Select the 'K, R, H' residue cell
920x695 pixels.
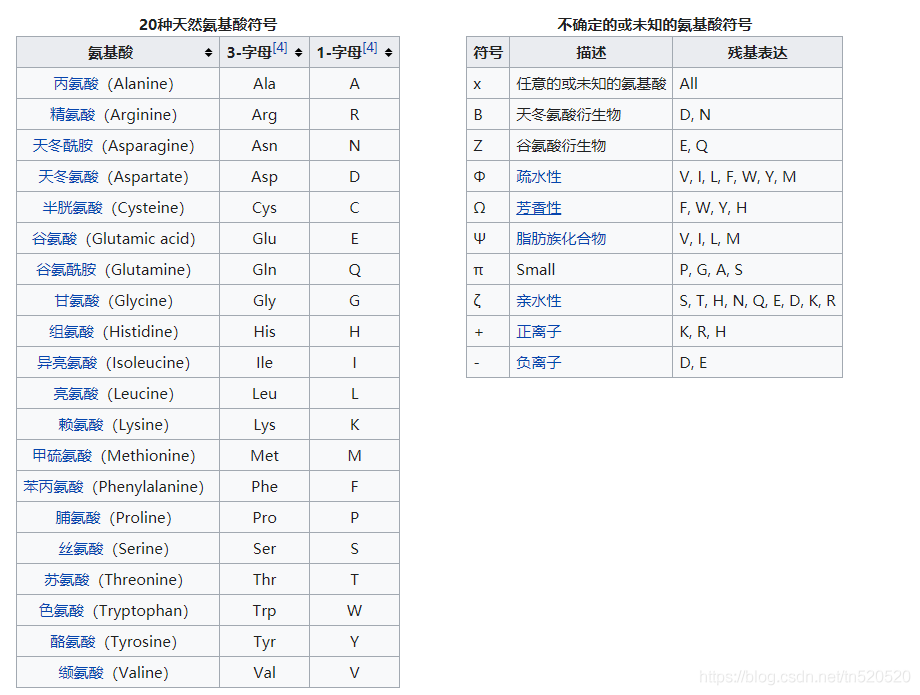click(x=757, y=332)
